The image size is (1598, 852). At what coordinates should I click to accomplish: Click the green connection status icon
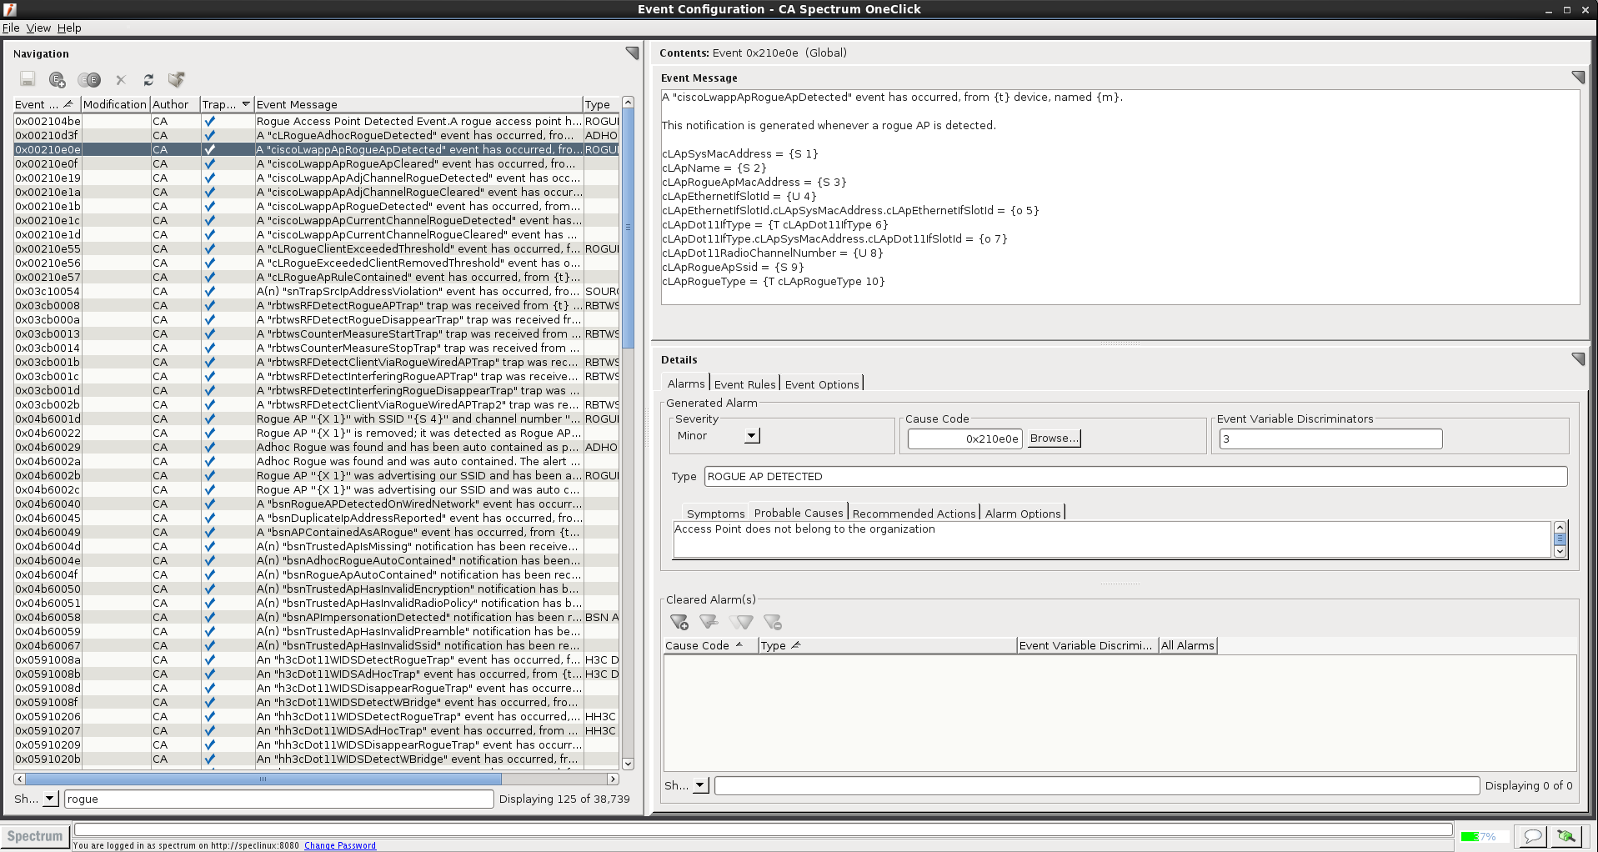click(1567, 836)
